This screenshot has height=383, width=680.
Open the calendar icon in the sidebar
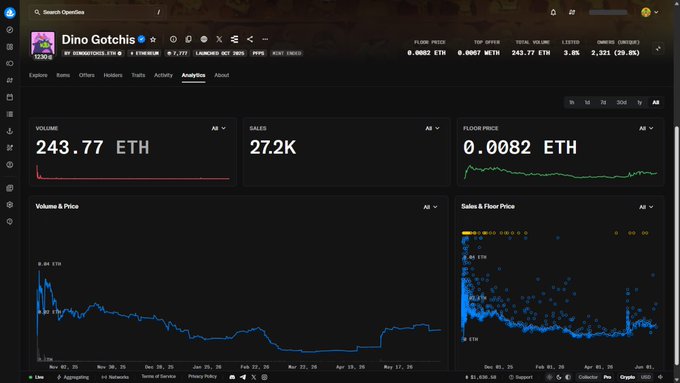tap(10, 97)
